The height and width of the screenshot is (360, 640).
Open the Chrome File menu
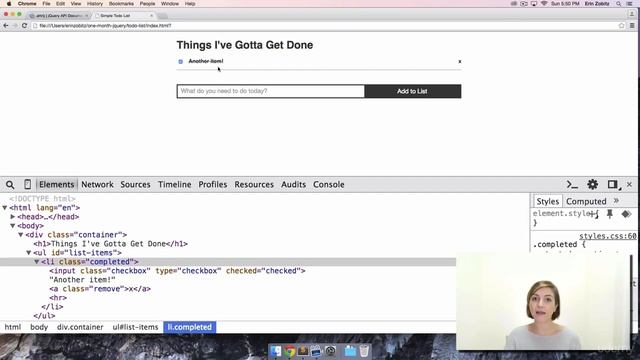[x=47, y=4]
